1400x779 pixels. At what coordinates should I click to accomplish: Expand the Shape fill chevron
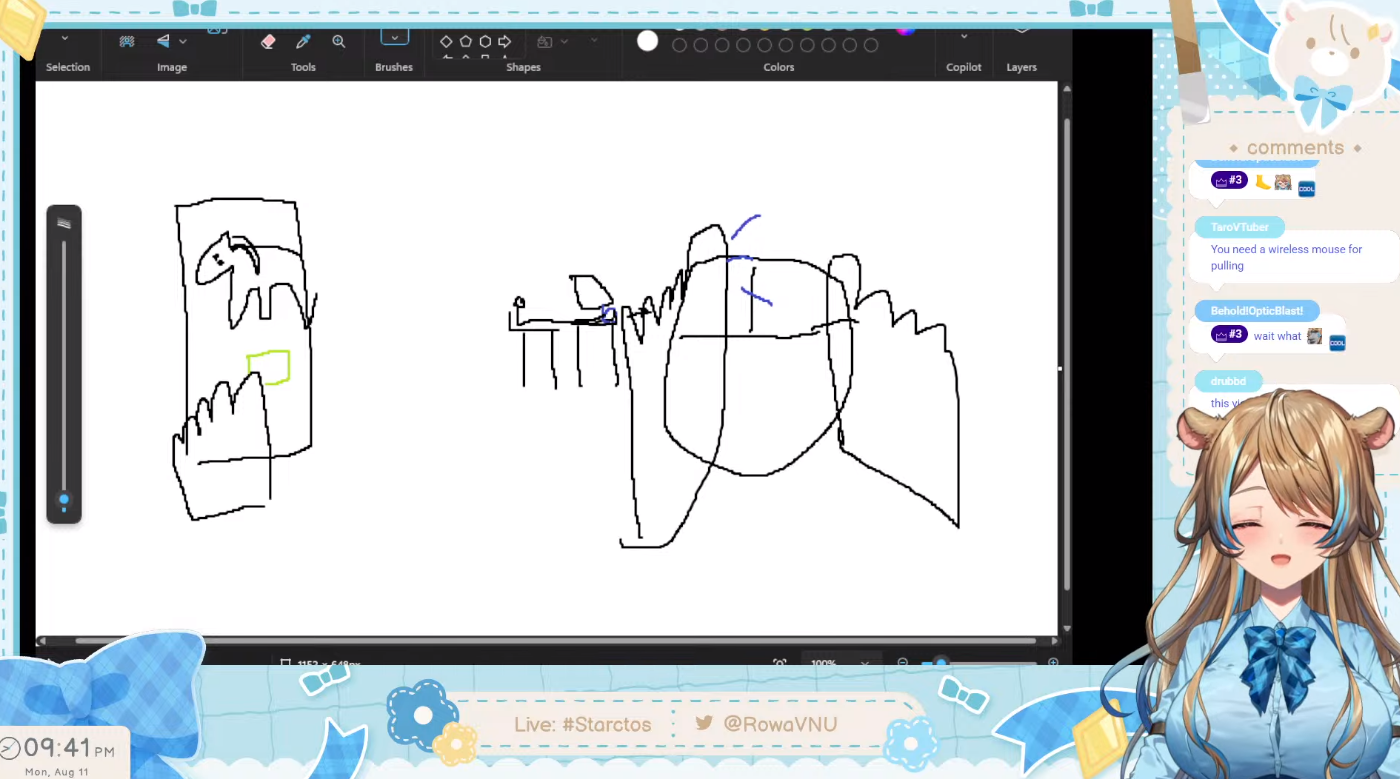(x=564, y=42)
